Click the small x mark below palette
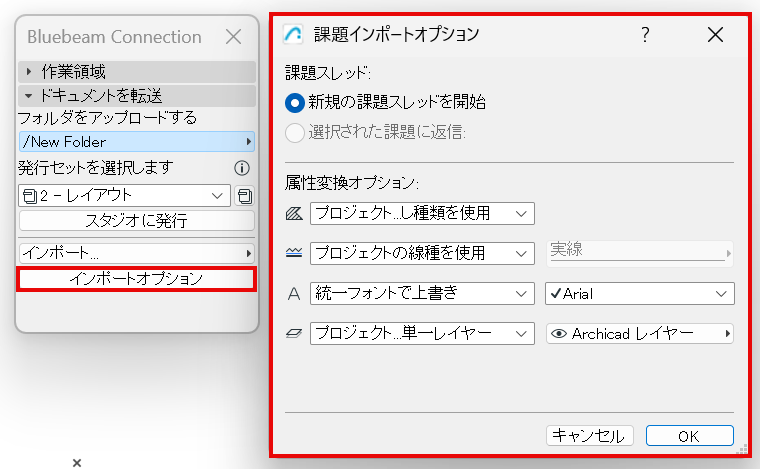 click(77, 463)
